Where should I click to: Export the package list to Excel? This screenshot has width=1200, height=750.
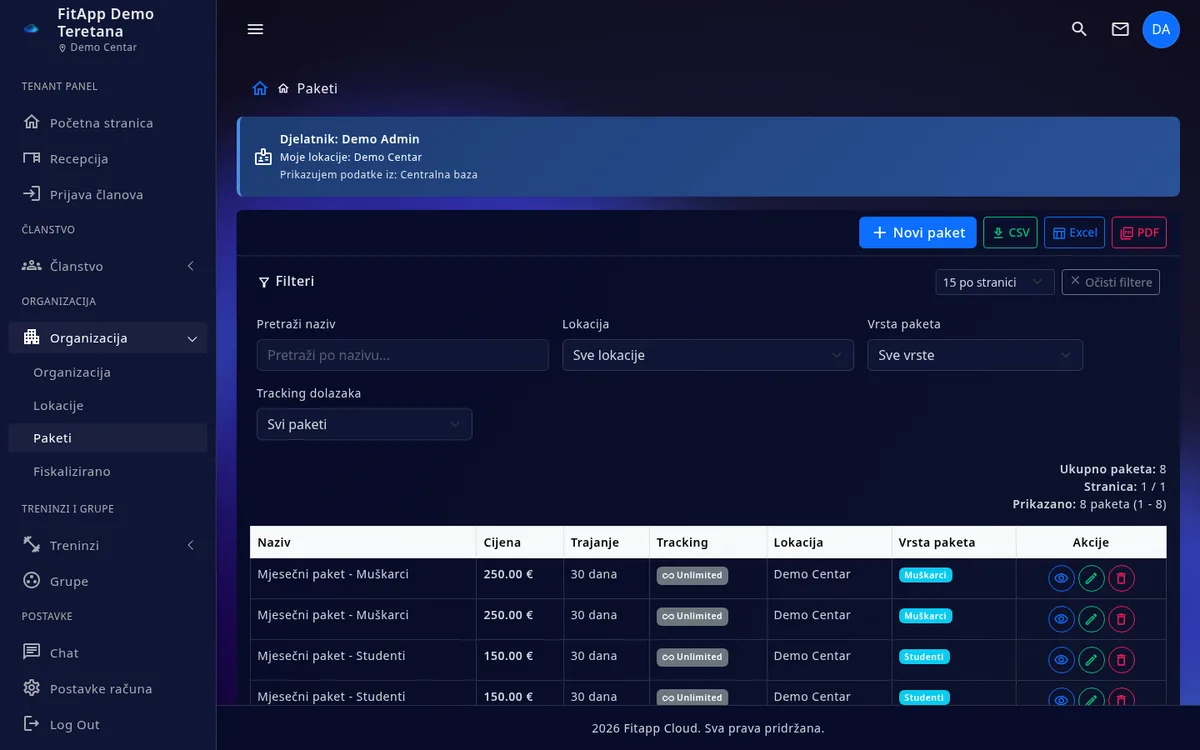(x=1075, y=233)
